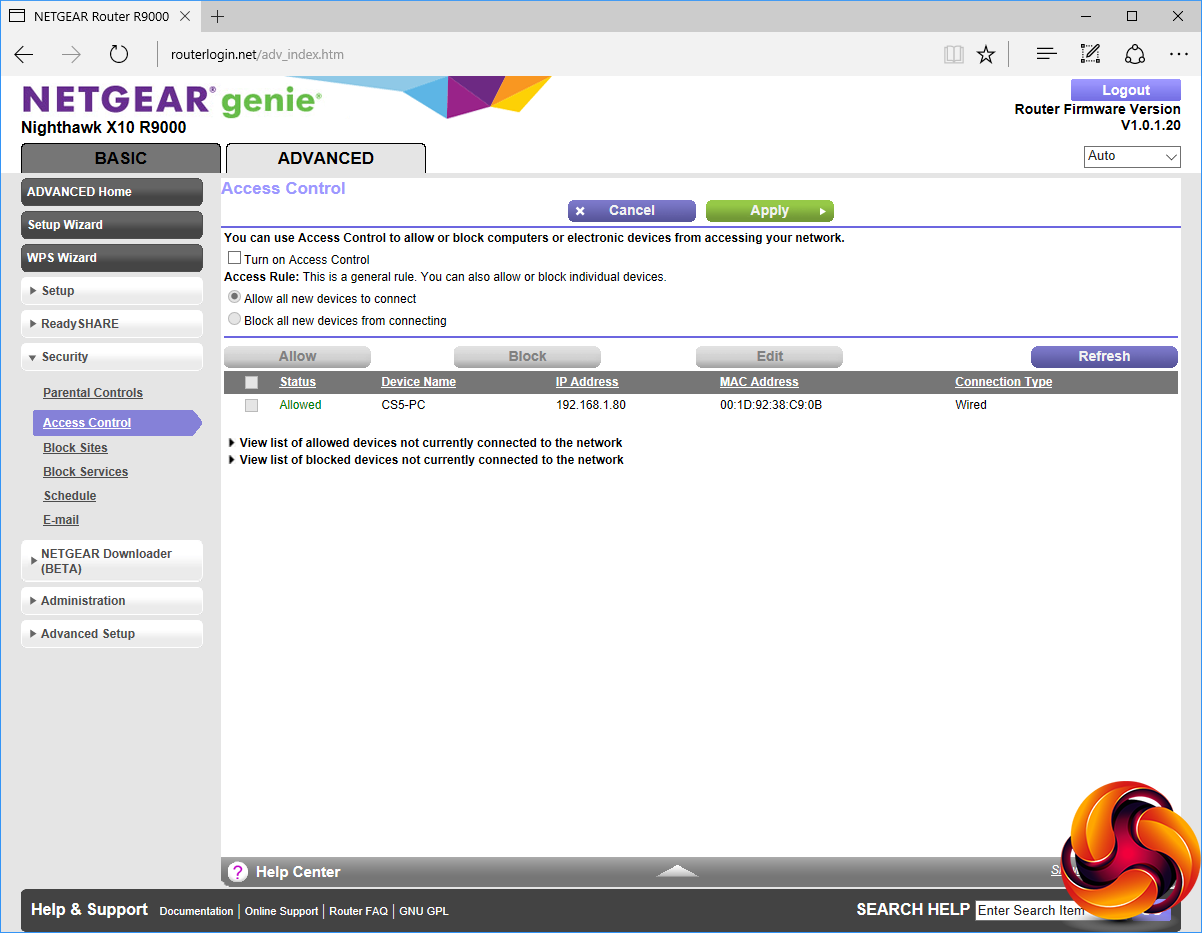Switch to the BASIC tab

tap(121, 158)
